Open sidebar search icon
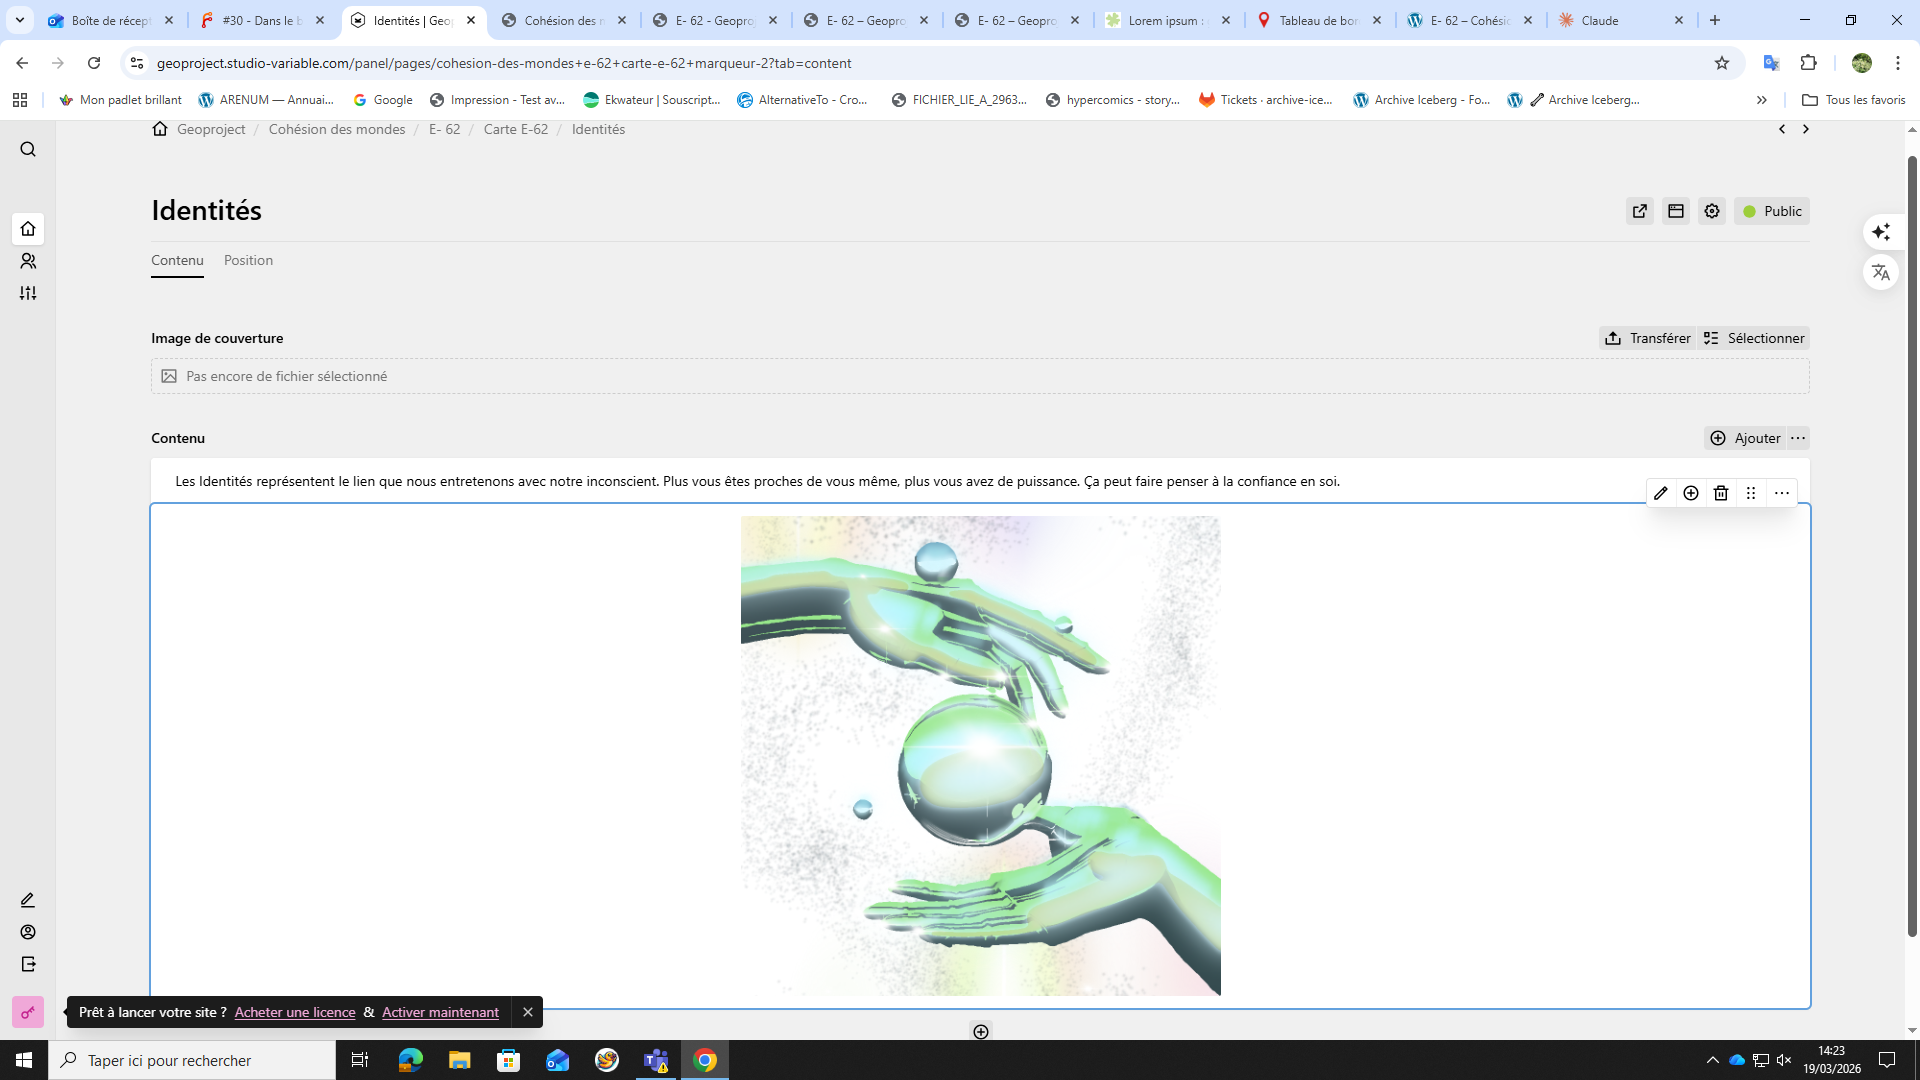 [x=28, y=150]
